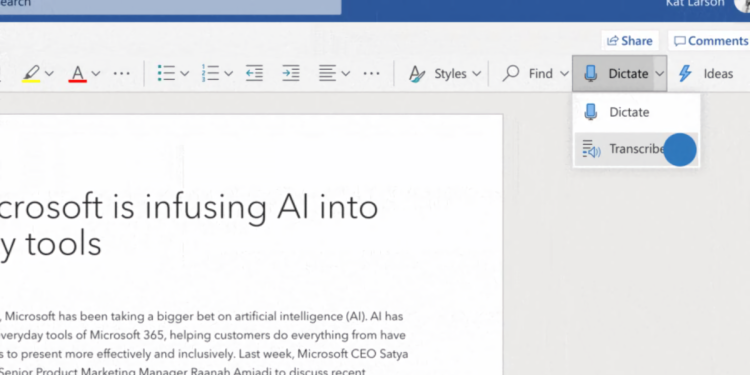The image size is (750, 375).
Task: Apply the red font color A icon
Action: coord(77,74)
